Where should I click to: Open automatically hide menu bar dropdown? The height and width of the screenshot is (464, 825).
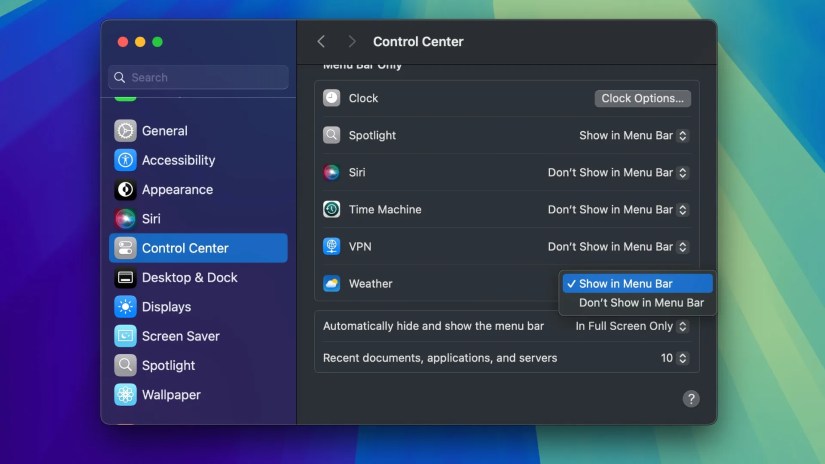pyautogui.click(x=631, y=326)
